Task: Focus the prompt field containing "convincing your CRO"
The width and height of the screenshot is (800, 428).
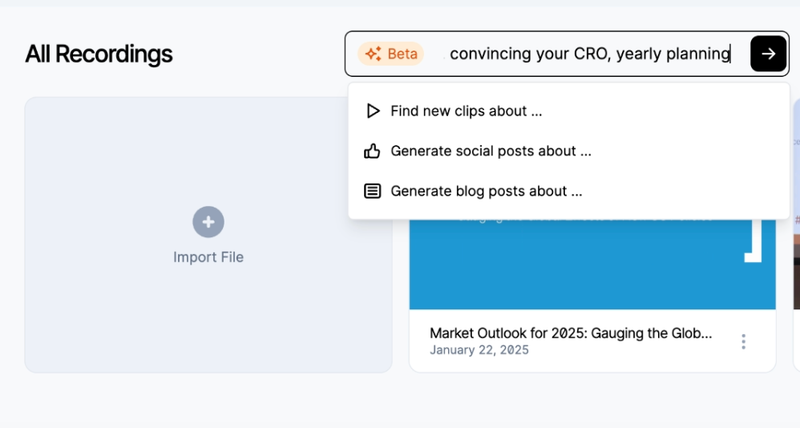Action: (590, 54)
